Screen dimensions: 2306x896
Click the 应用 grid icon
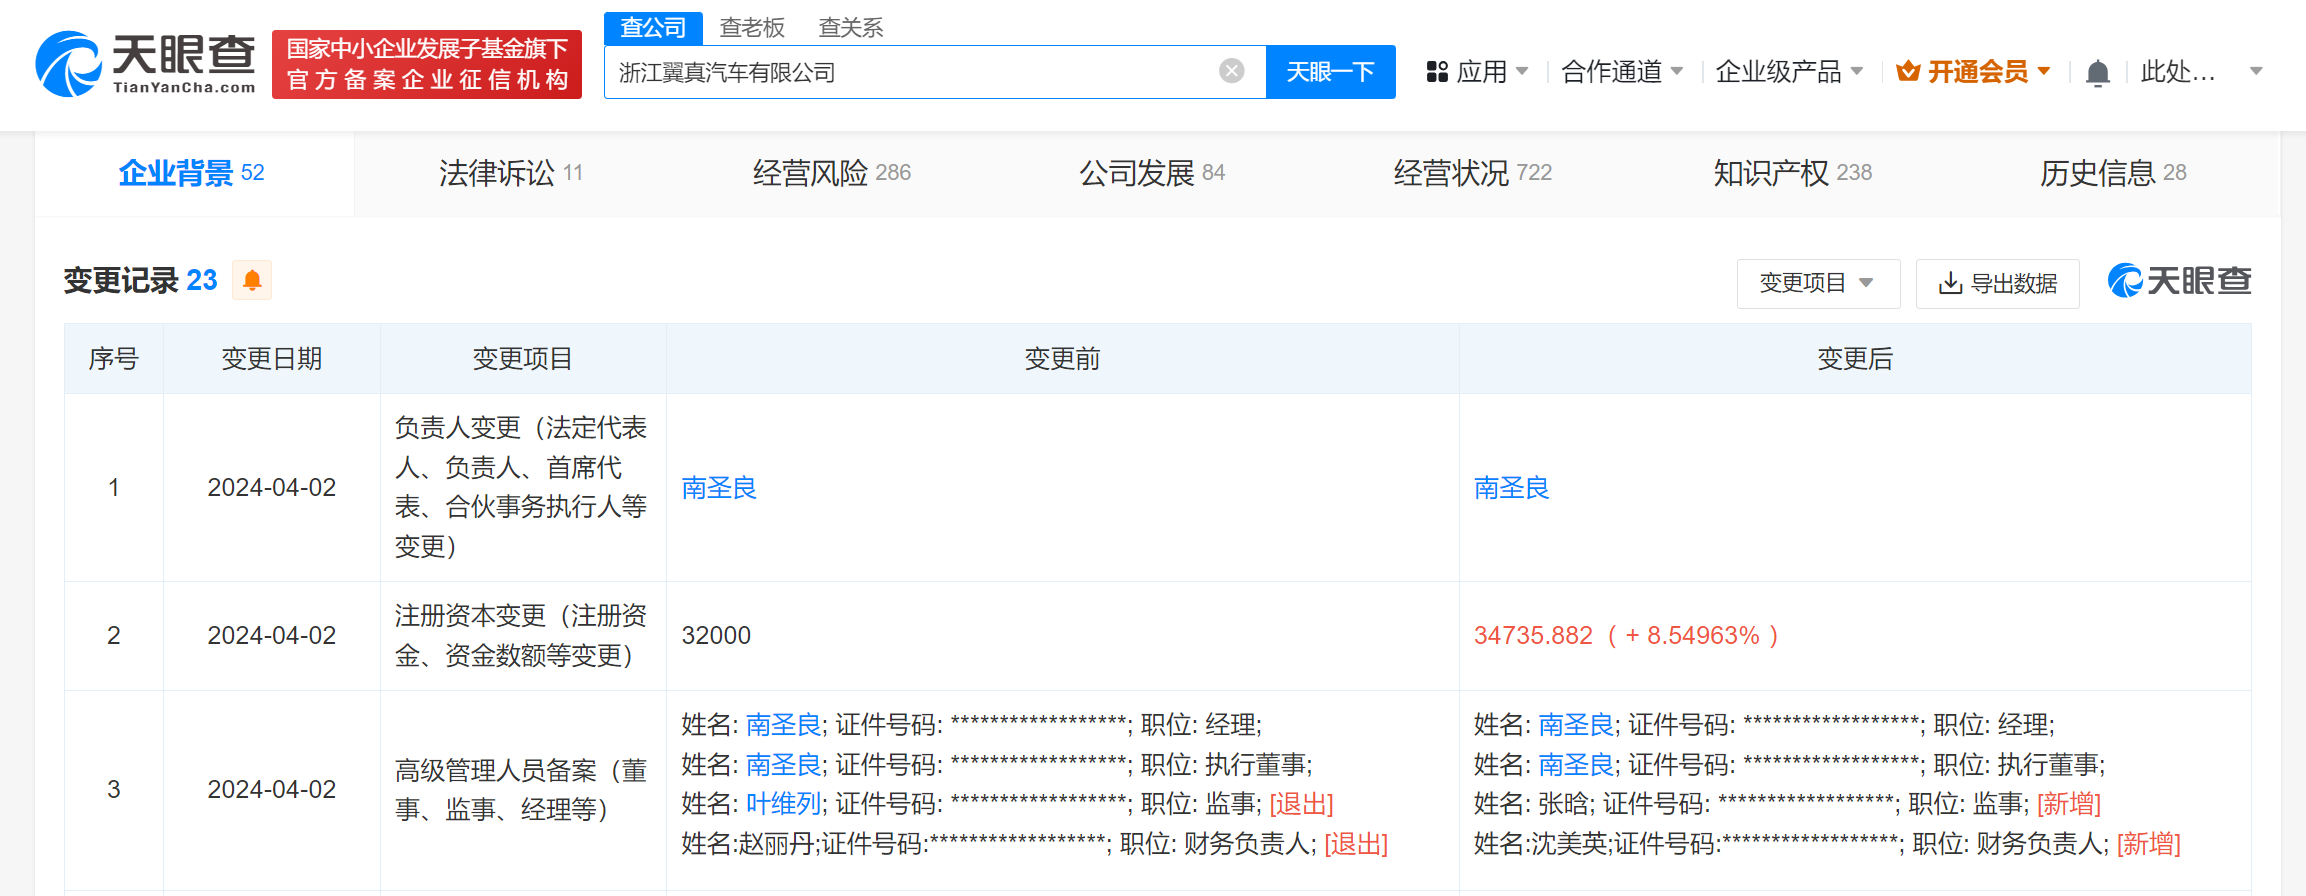1437,72
